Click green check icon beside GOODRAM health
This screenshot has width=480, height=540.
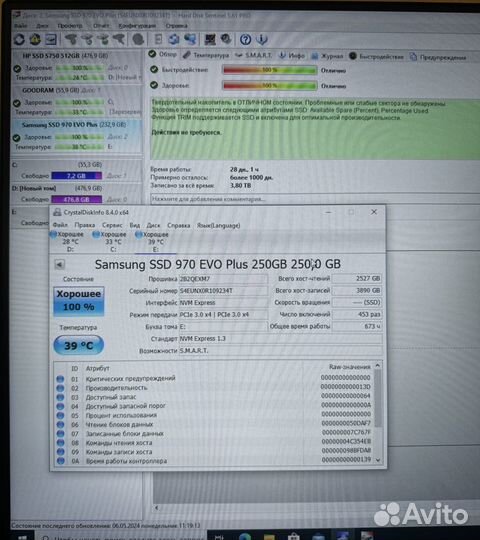tap(16, 103)
